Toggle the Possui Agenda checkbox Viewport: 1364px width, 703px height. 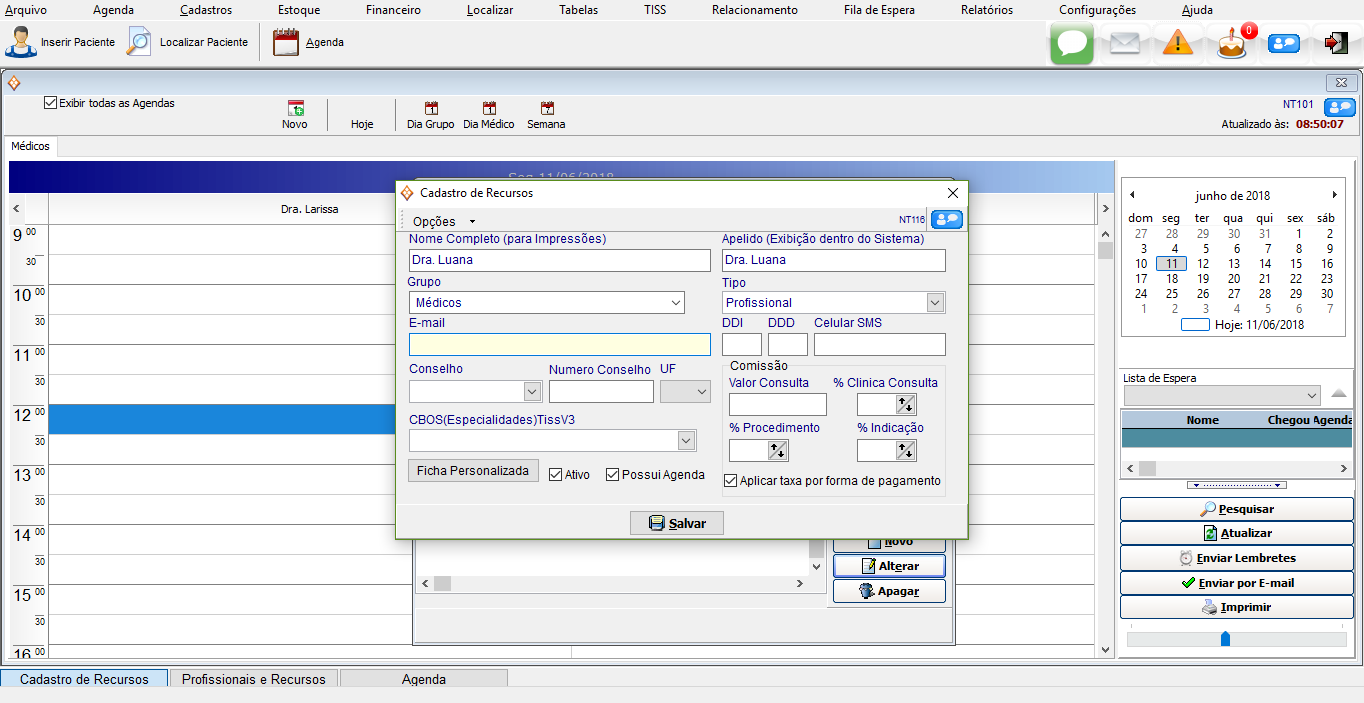click(x=613, y=475)
